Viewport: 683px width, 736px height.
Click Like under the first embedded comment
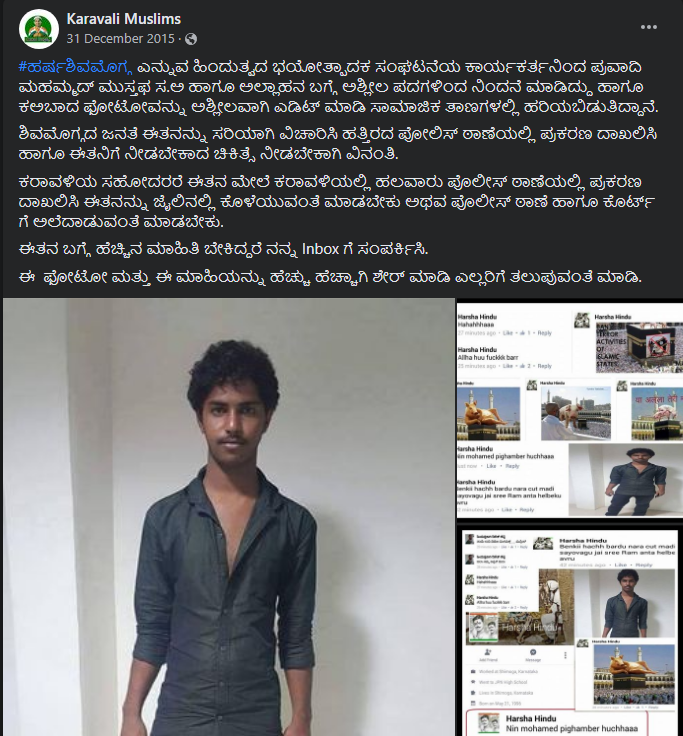507,333
